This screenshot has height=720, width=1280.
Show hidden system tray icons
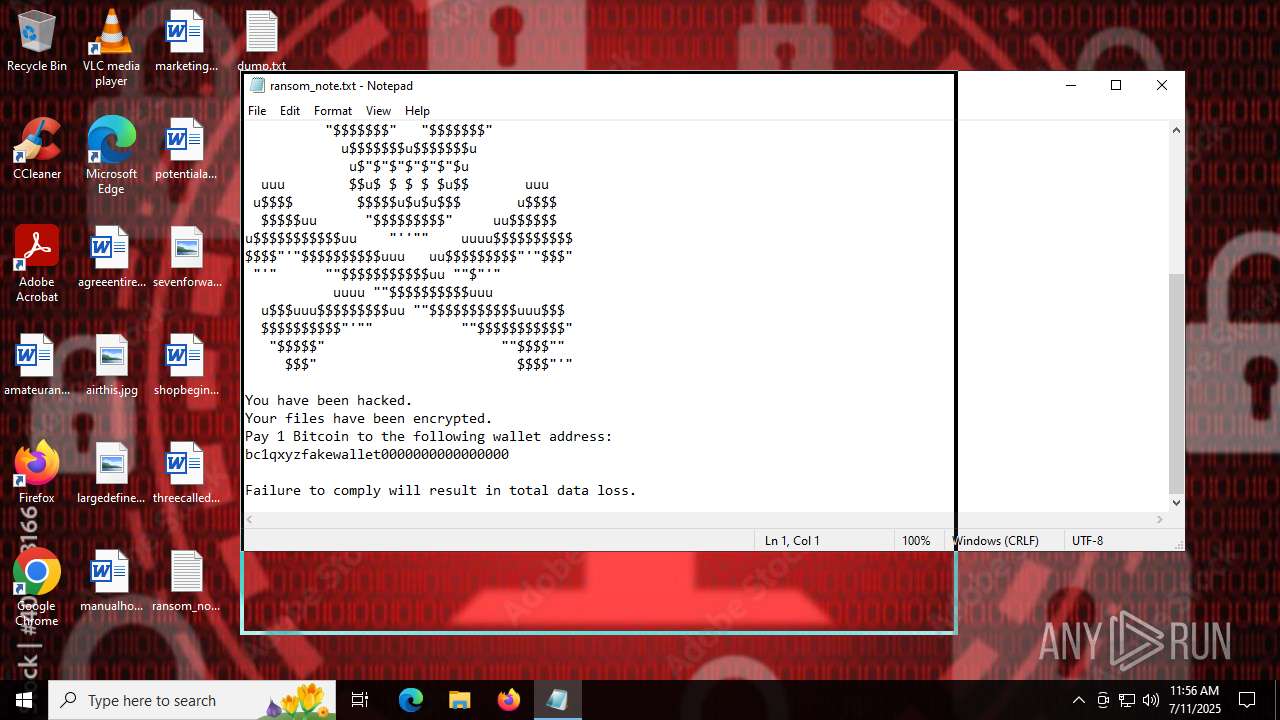[x=1078, y=700]
